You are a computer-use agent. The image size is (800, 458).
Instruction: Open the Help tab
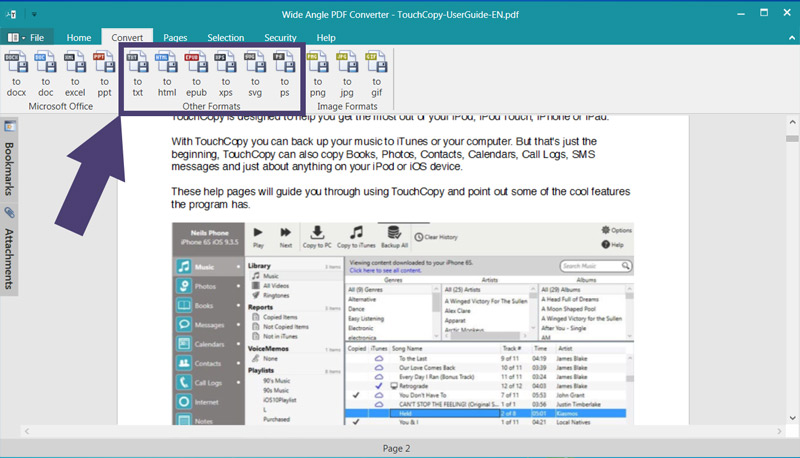click(326, 37)
